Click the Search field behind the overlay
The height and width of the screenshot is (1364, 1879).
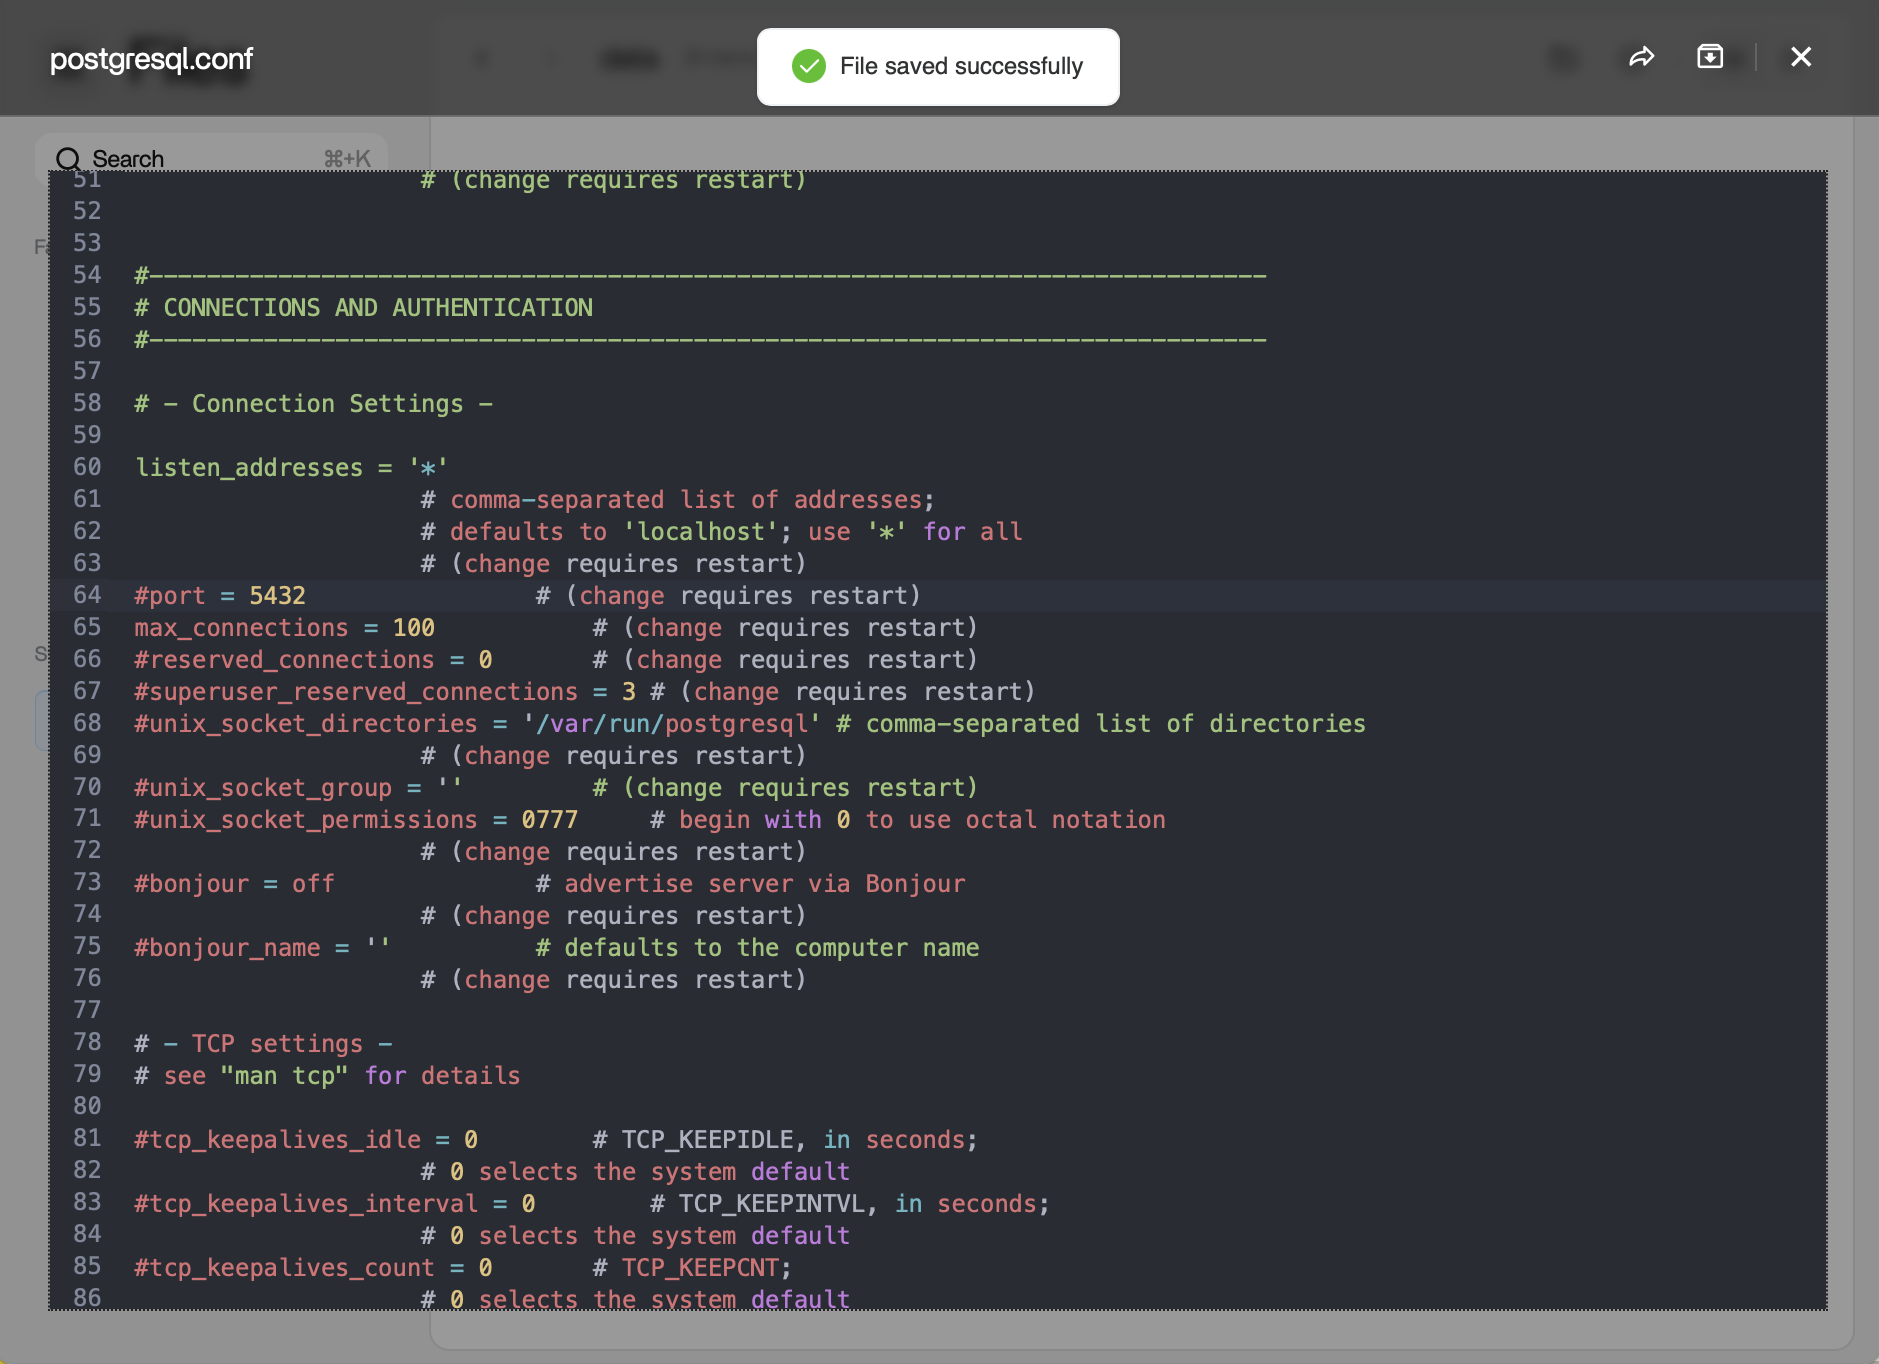tap(212, 159)
